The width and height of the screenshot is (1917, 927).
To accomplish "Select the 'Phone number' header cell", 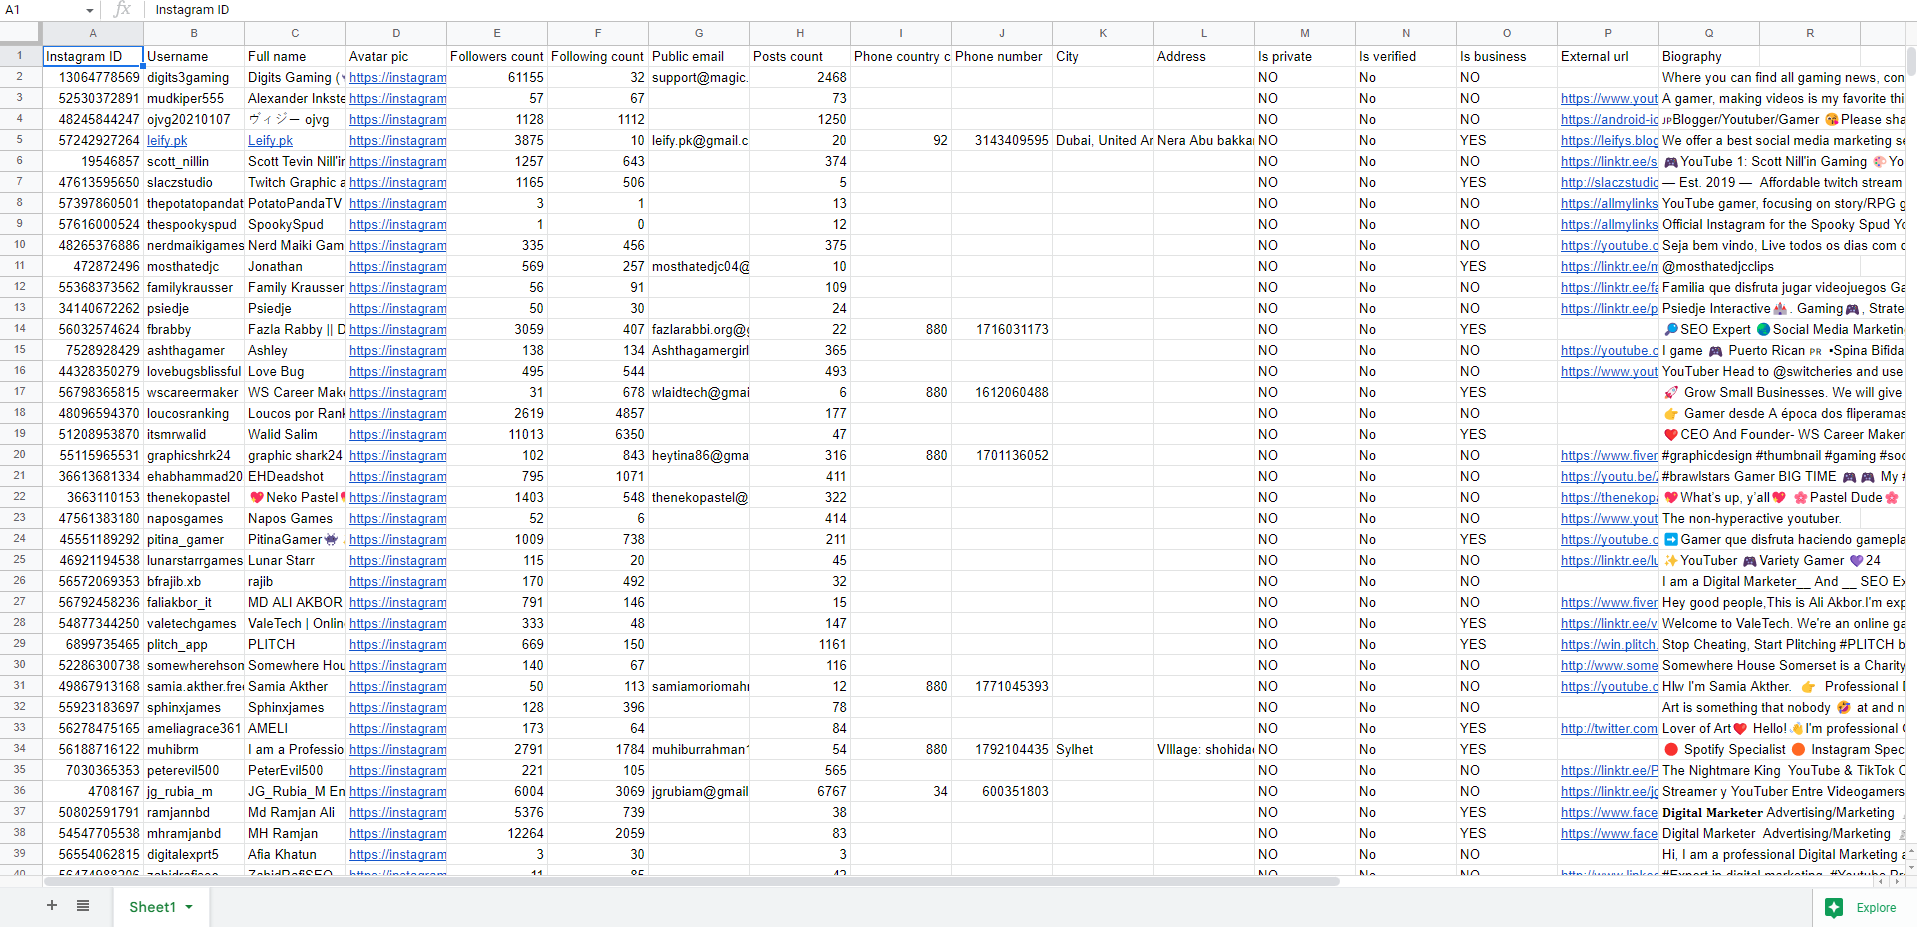I will 1002,56.
